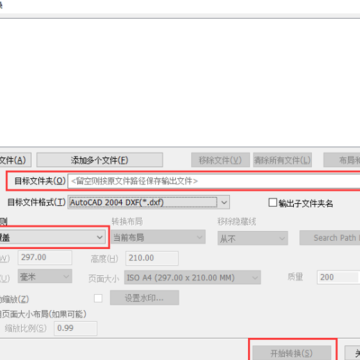
Task: Click the 添加多个文件(F) button
Action: click(99, 160)
